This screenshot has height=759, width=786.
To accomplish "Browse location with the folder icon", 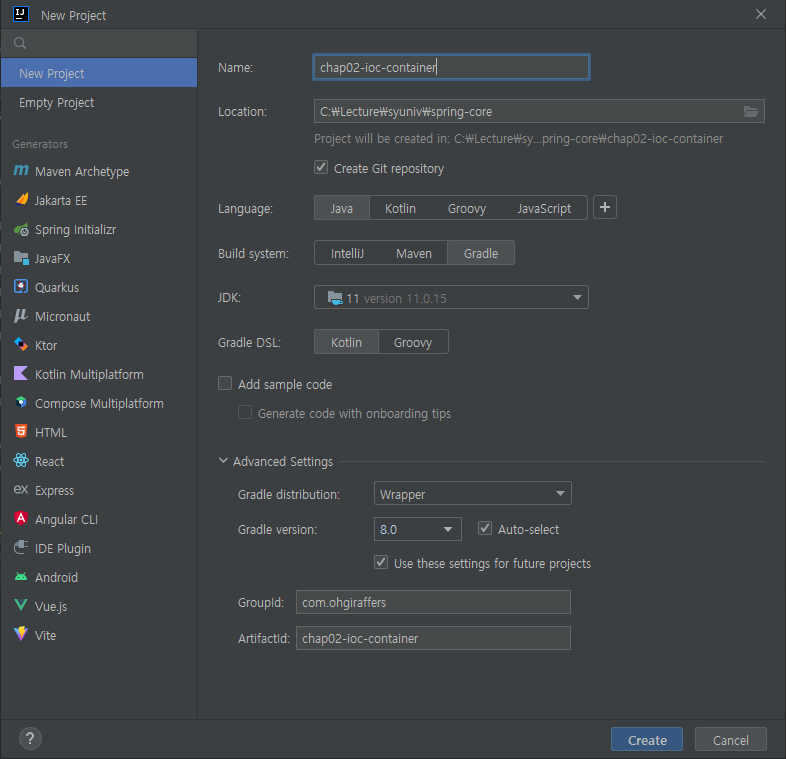I will (750, 111).
